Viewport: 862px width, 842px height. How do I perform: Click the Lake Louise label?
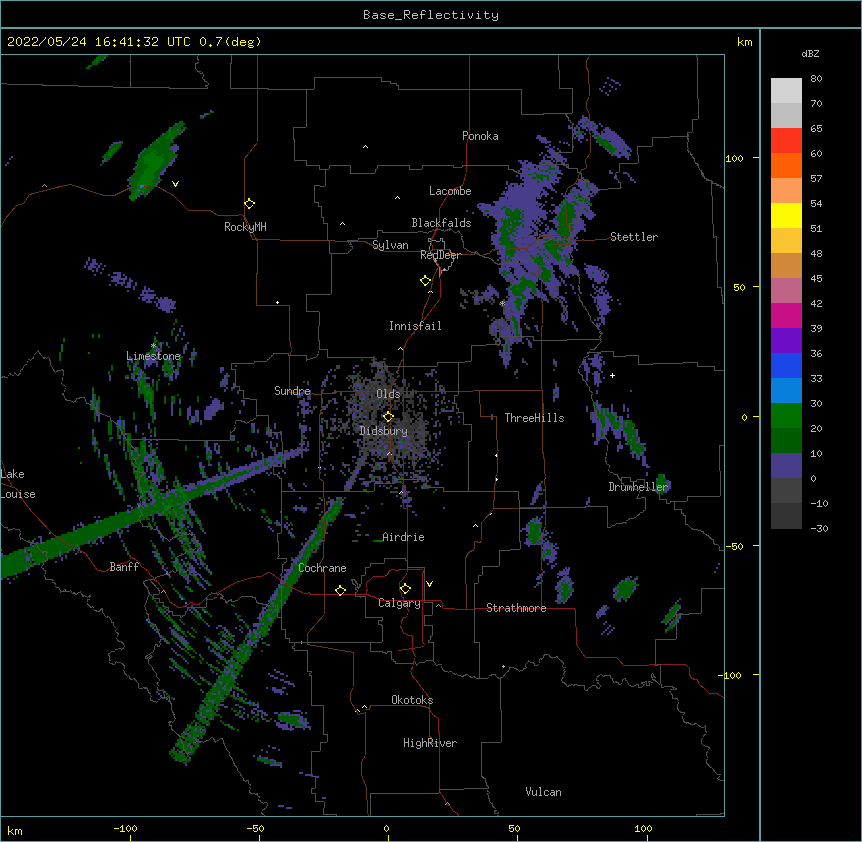pyautogui.click(x=18, y=484)
